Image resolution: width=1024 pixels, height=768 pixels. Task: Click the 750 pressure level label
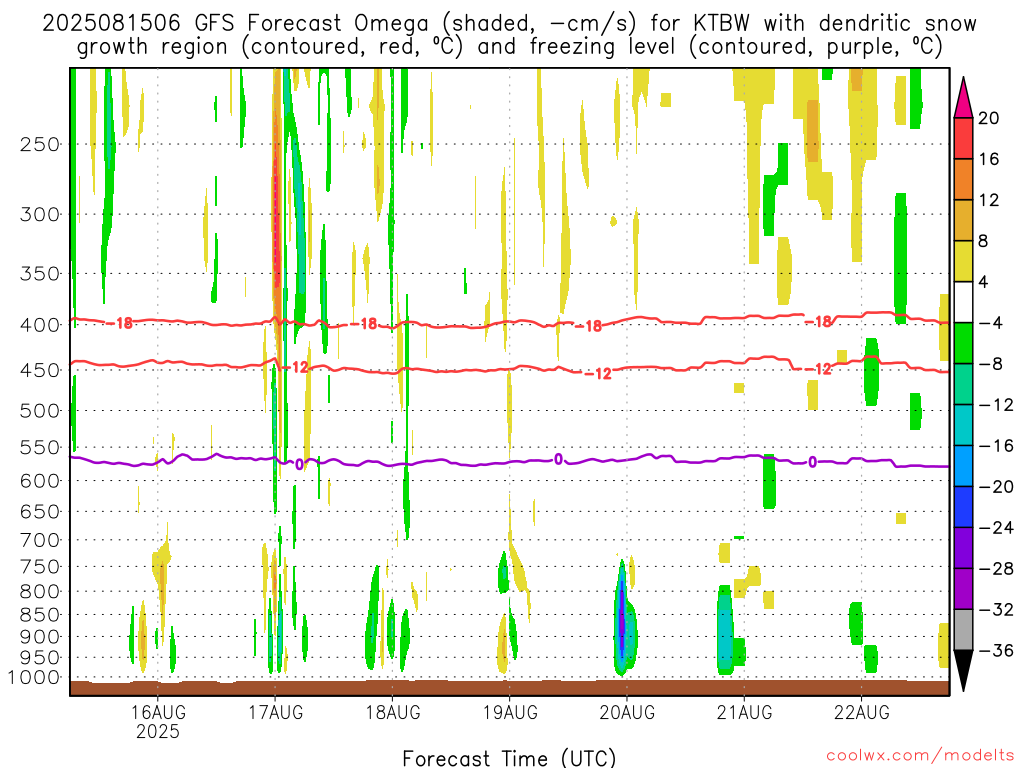coord(40,567)
